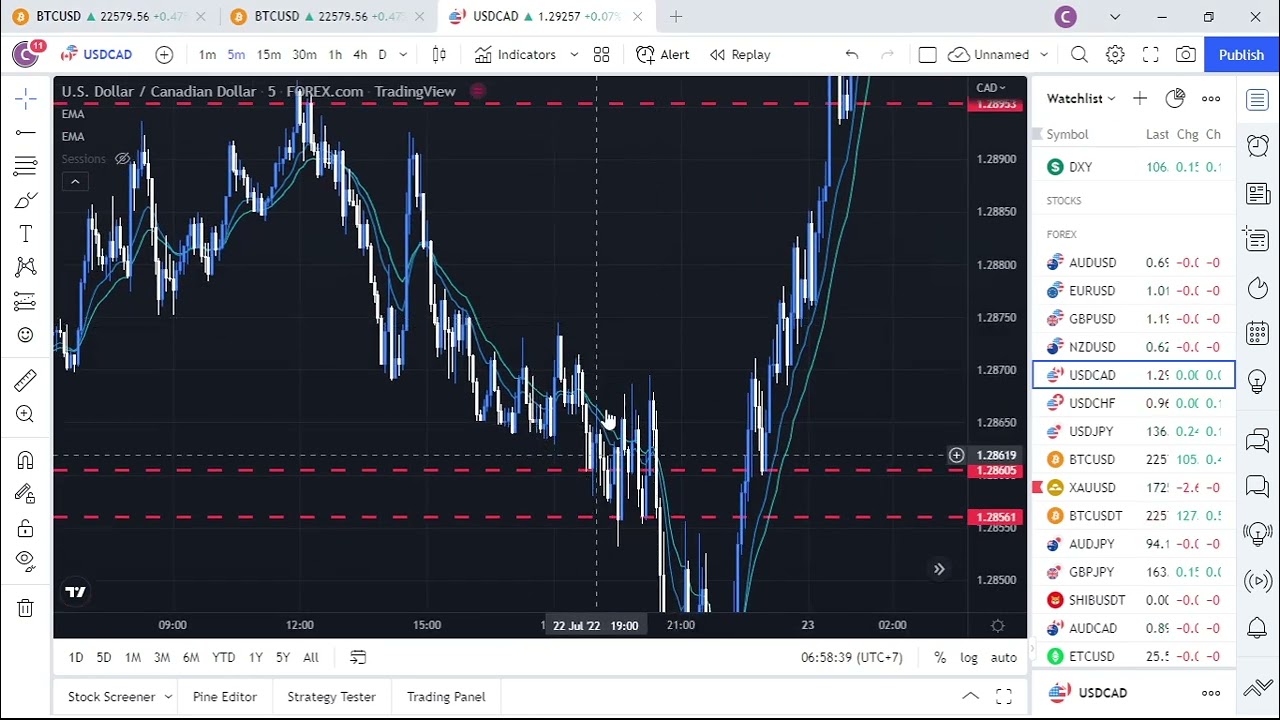Switch to the Stock Screener tab
Viewport: 1280px width, 720px height.
click(111, 697)
